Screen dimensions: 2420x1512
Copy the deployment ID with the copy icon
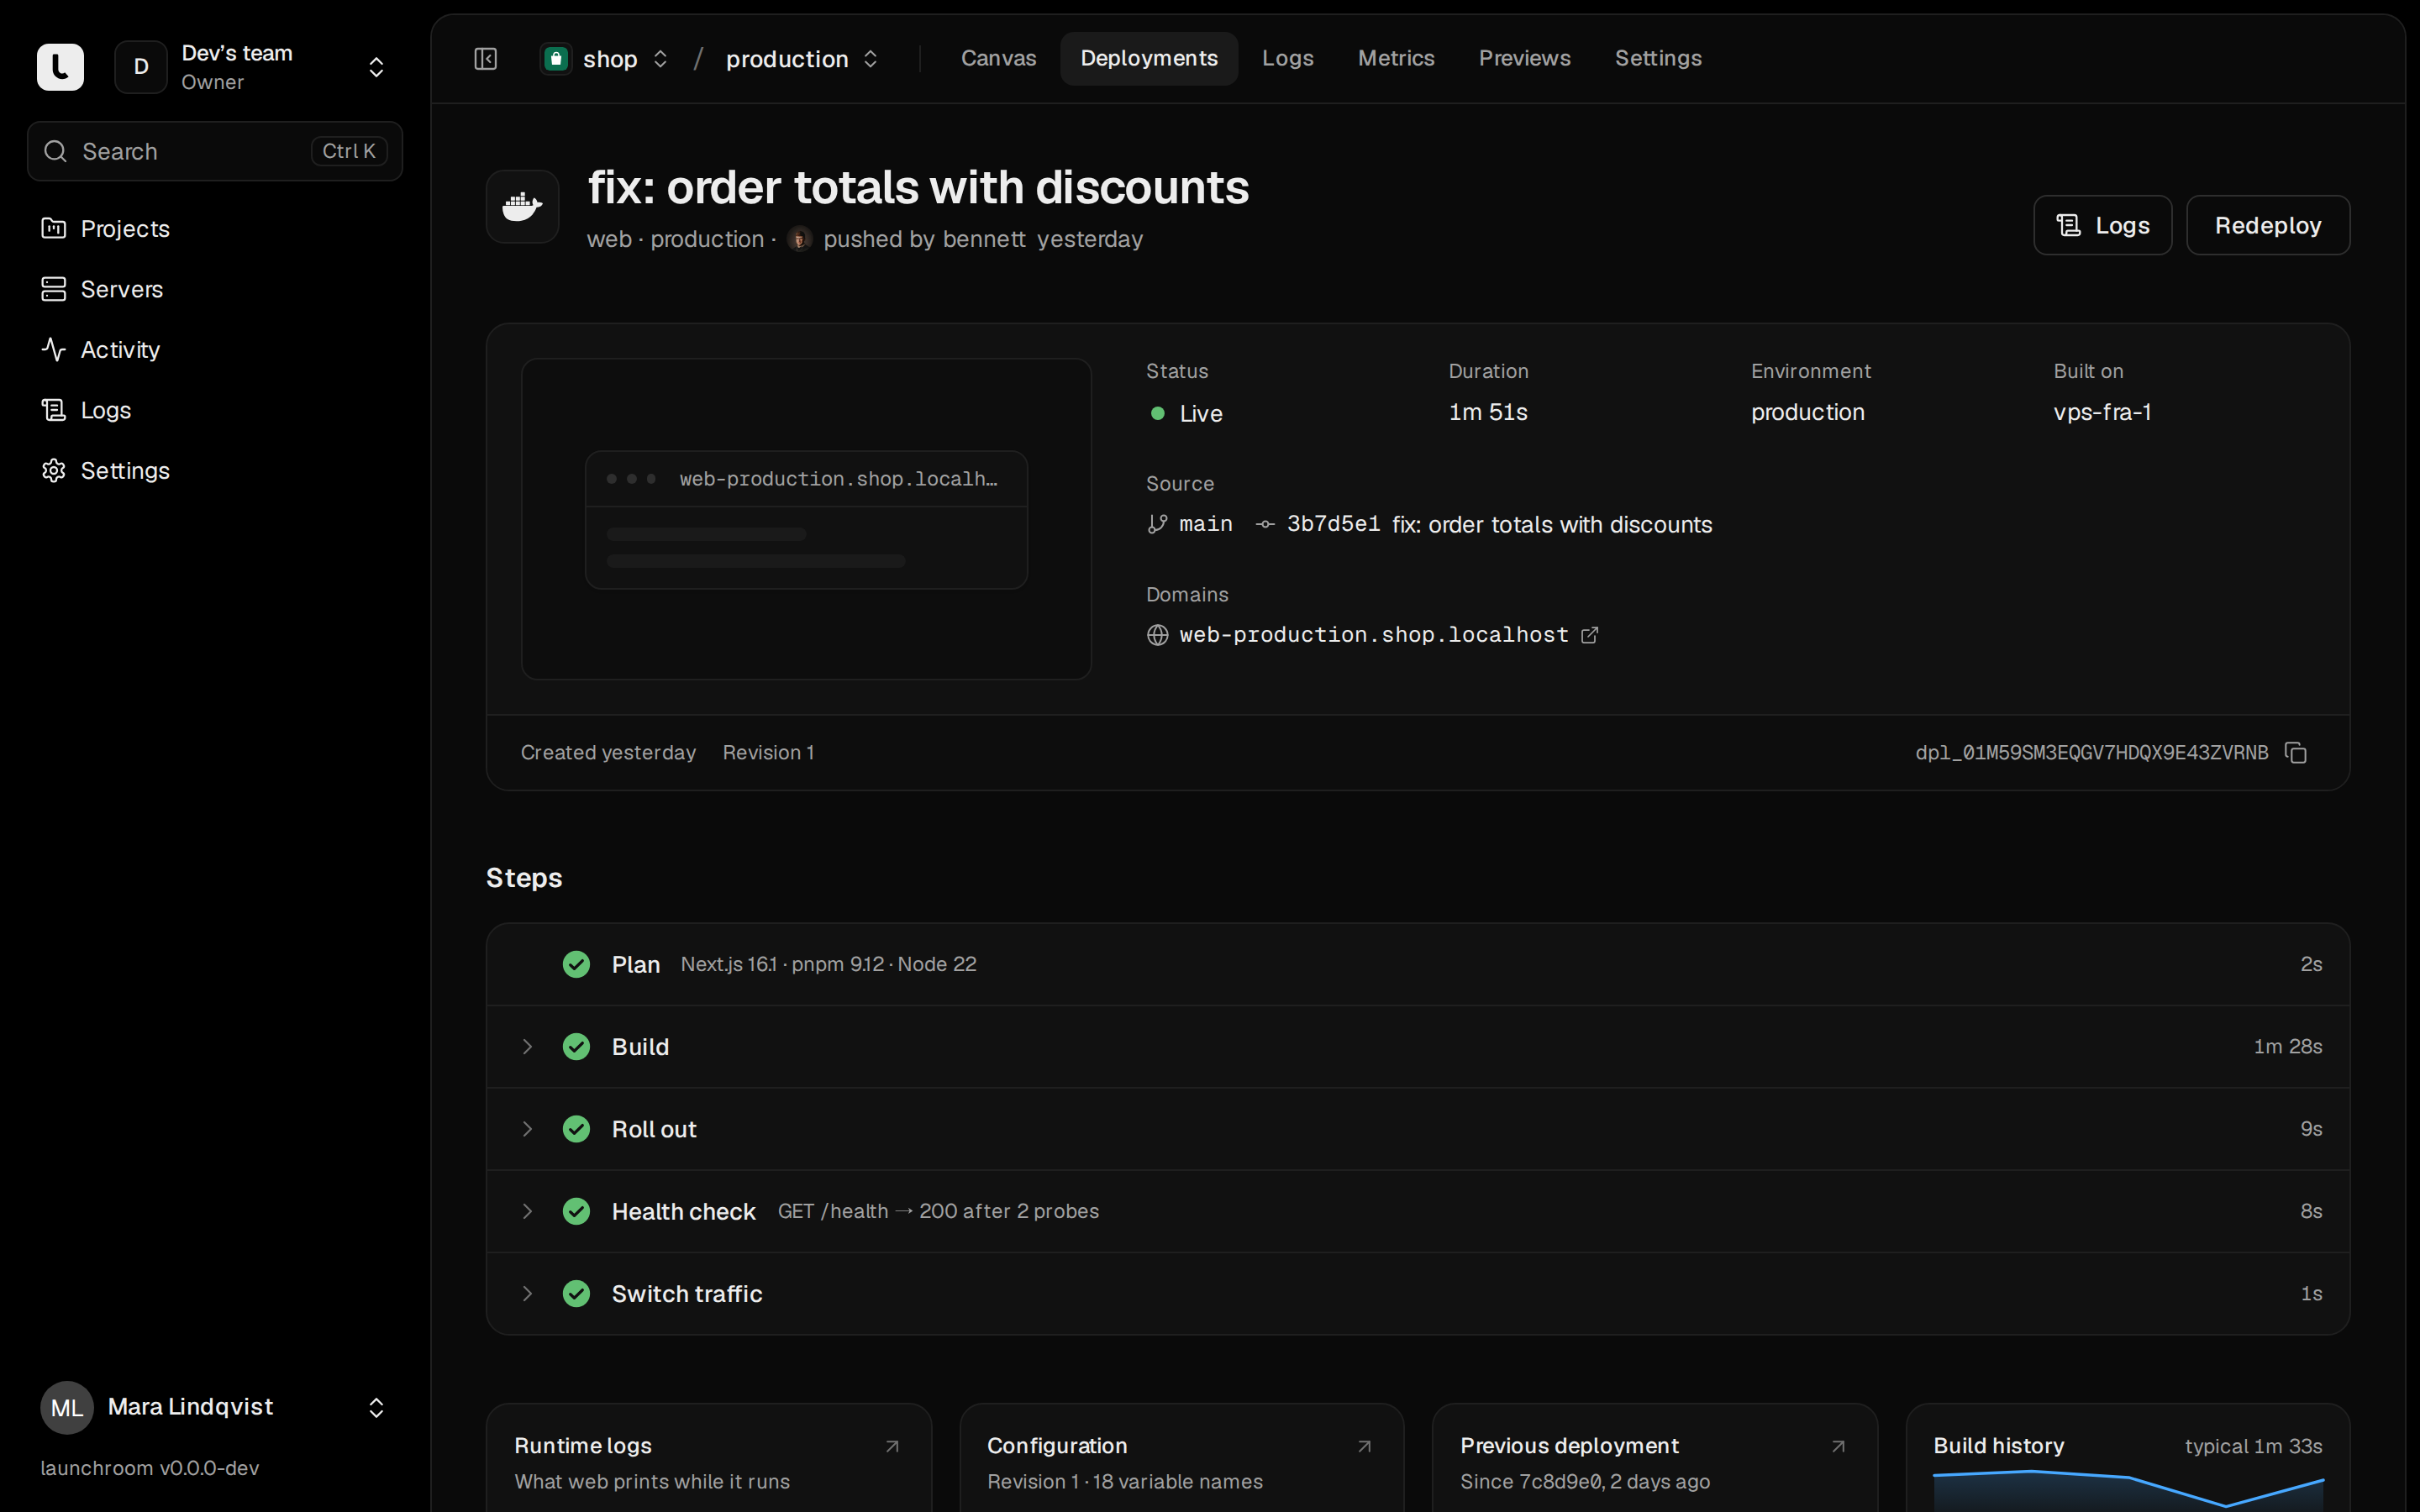click(x=2296, y=753)
